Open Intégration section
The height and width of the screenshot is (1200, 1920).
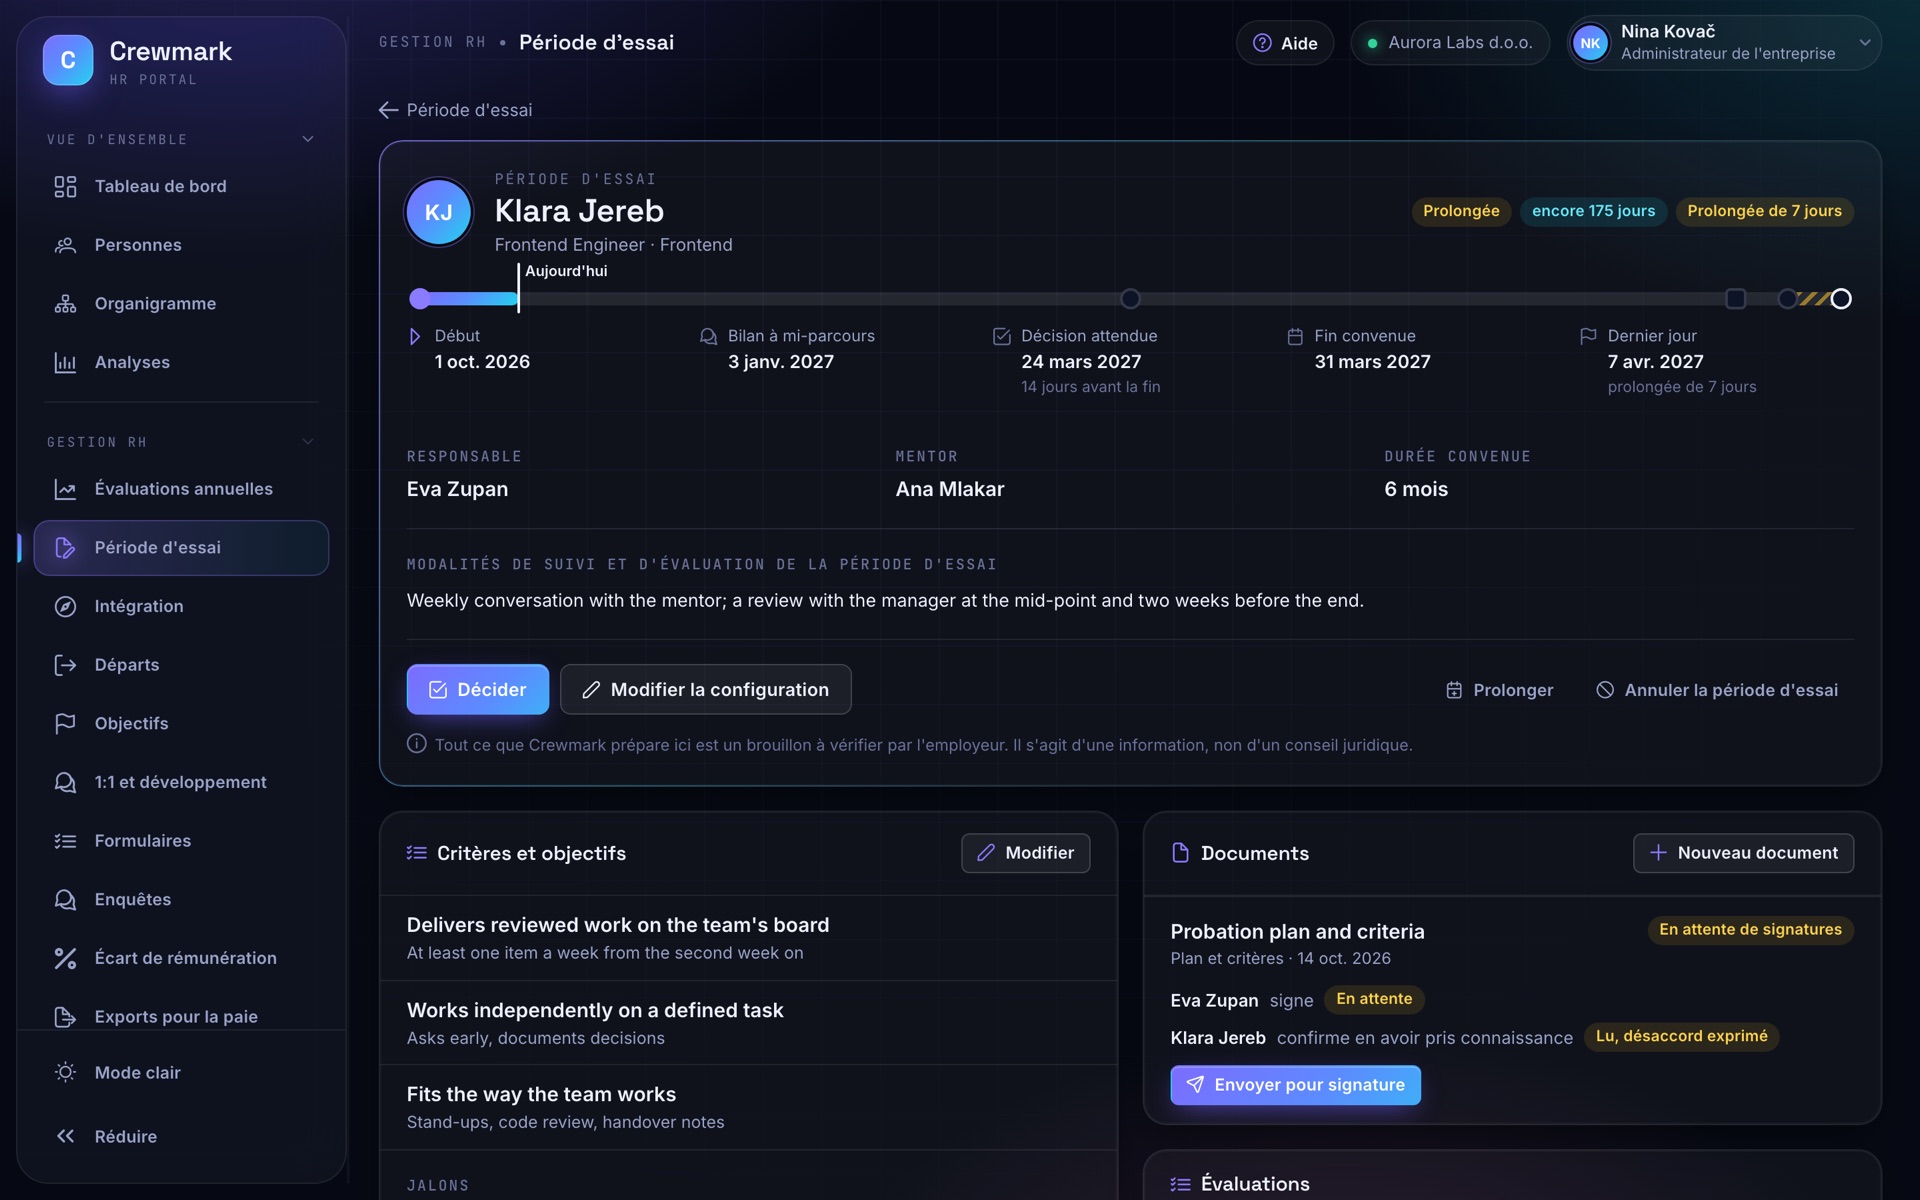[181, 606]
